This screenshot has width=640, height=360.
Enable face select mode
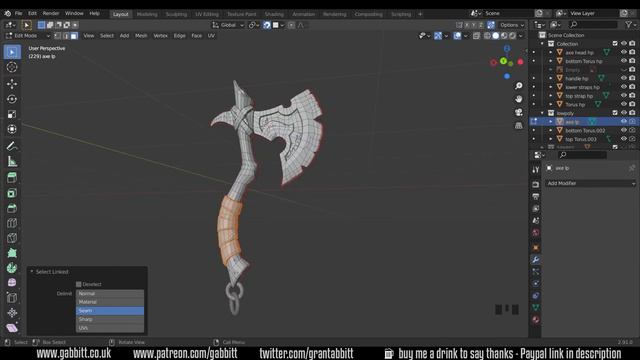click(x=74, y=36)
